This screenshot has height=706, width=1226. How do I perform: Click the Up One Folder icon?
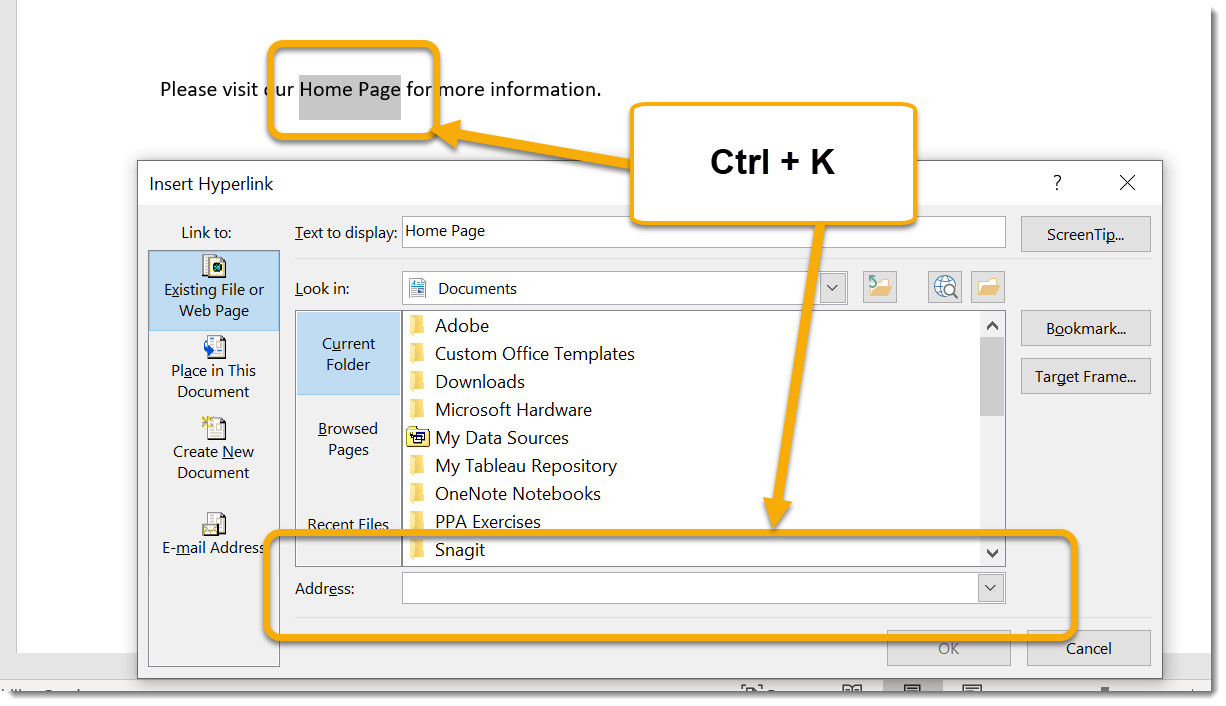click(880, 288)
